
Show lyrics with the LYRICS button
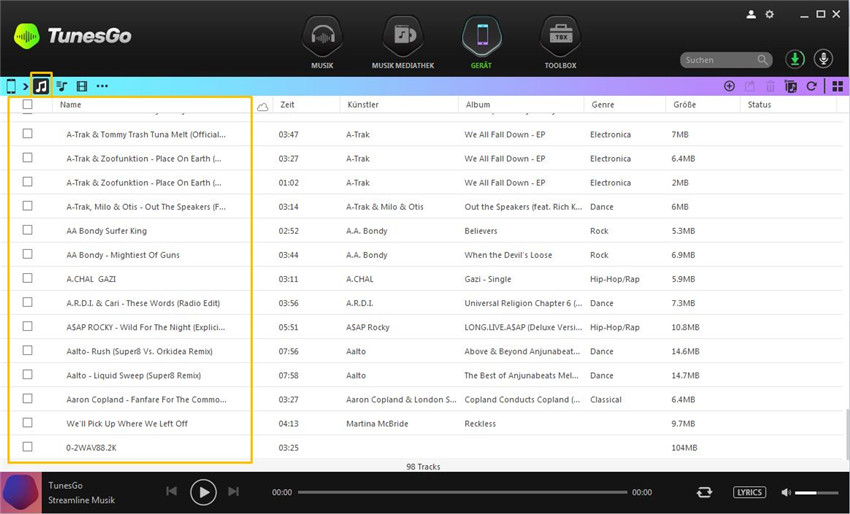[x=749, y=492]
